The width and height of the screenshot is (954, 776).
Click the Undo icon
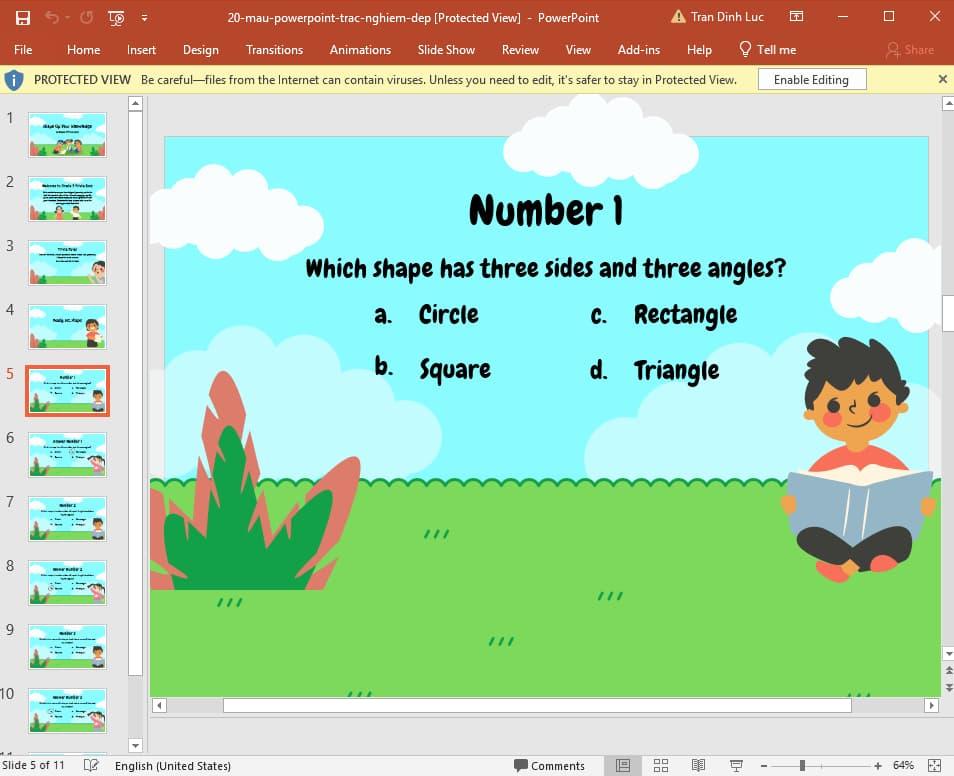(x=52, y=17)
